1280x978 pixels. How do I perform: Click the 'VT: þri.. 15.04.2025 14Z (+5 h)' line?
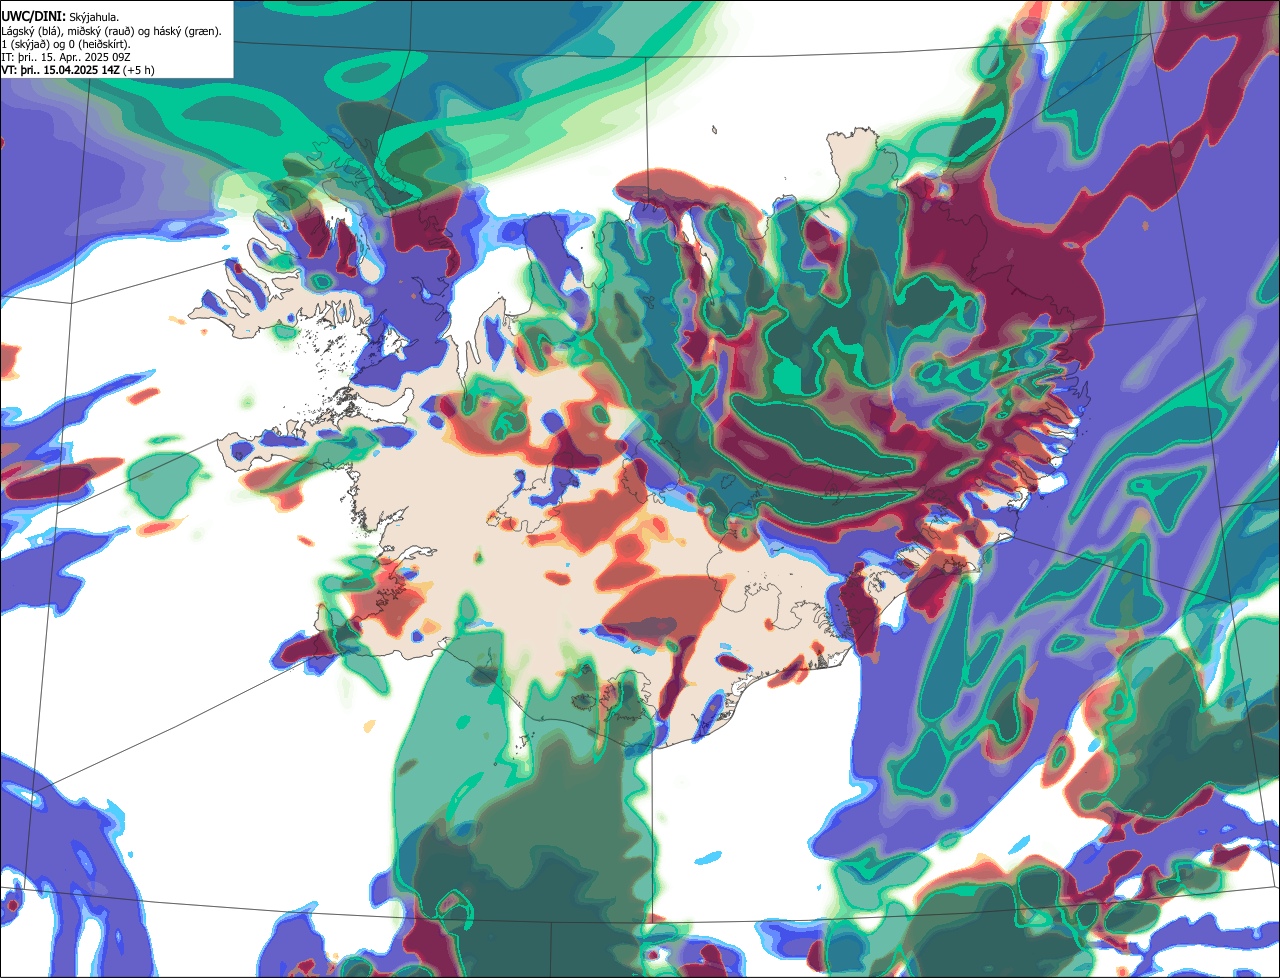(x=78, y=71)
